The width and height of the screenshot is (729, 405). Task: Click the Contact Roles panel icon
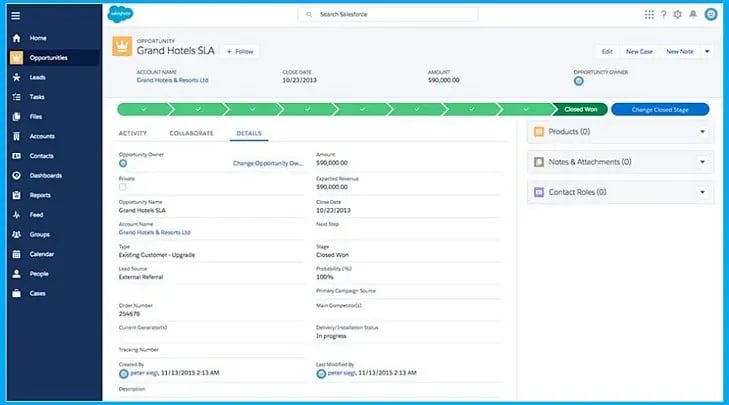pyautogui.click(x=539, y=192)
